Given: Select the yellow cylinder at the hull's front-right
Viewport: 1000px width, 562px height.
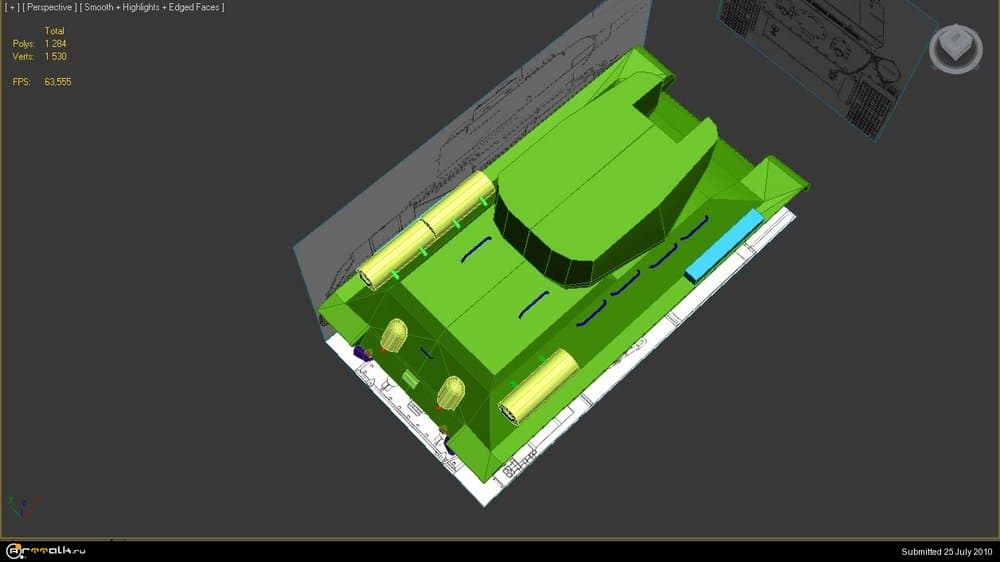Looking at the screenshot, I should click(x=540, y=387).
